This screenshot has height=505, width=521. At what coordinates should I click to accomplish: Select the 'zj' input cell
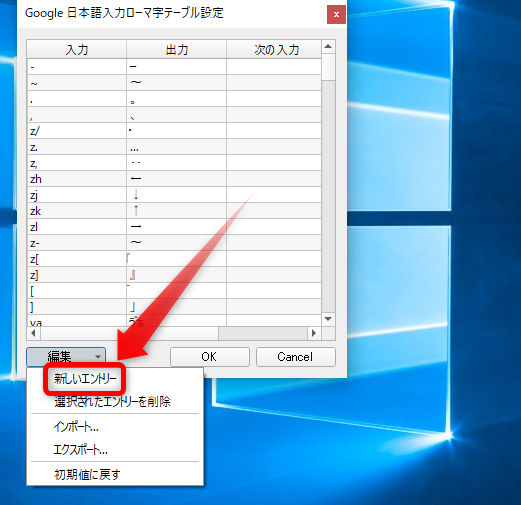[77, 195]
